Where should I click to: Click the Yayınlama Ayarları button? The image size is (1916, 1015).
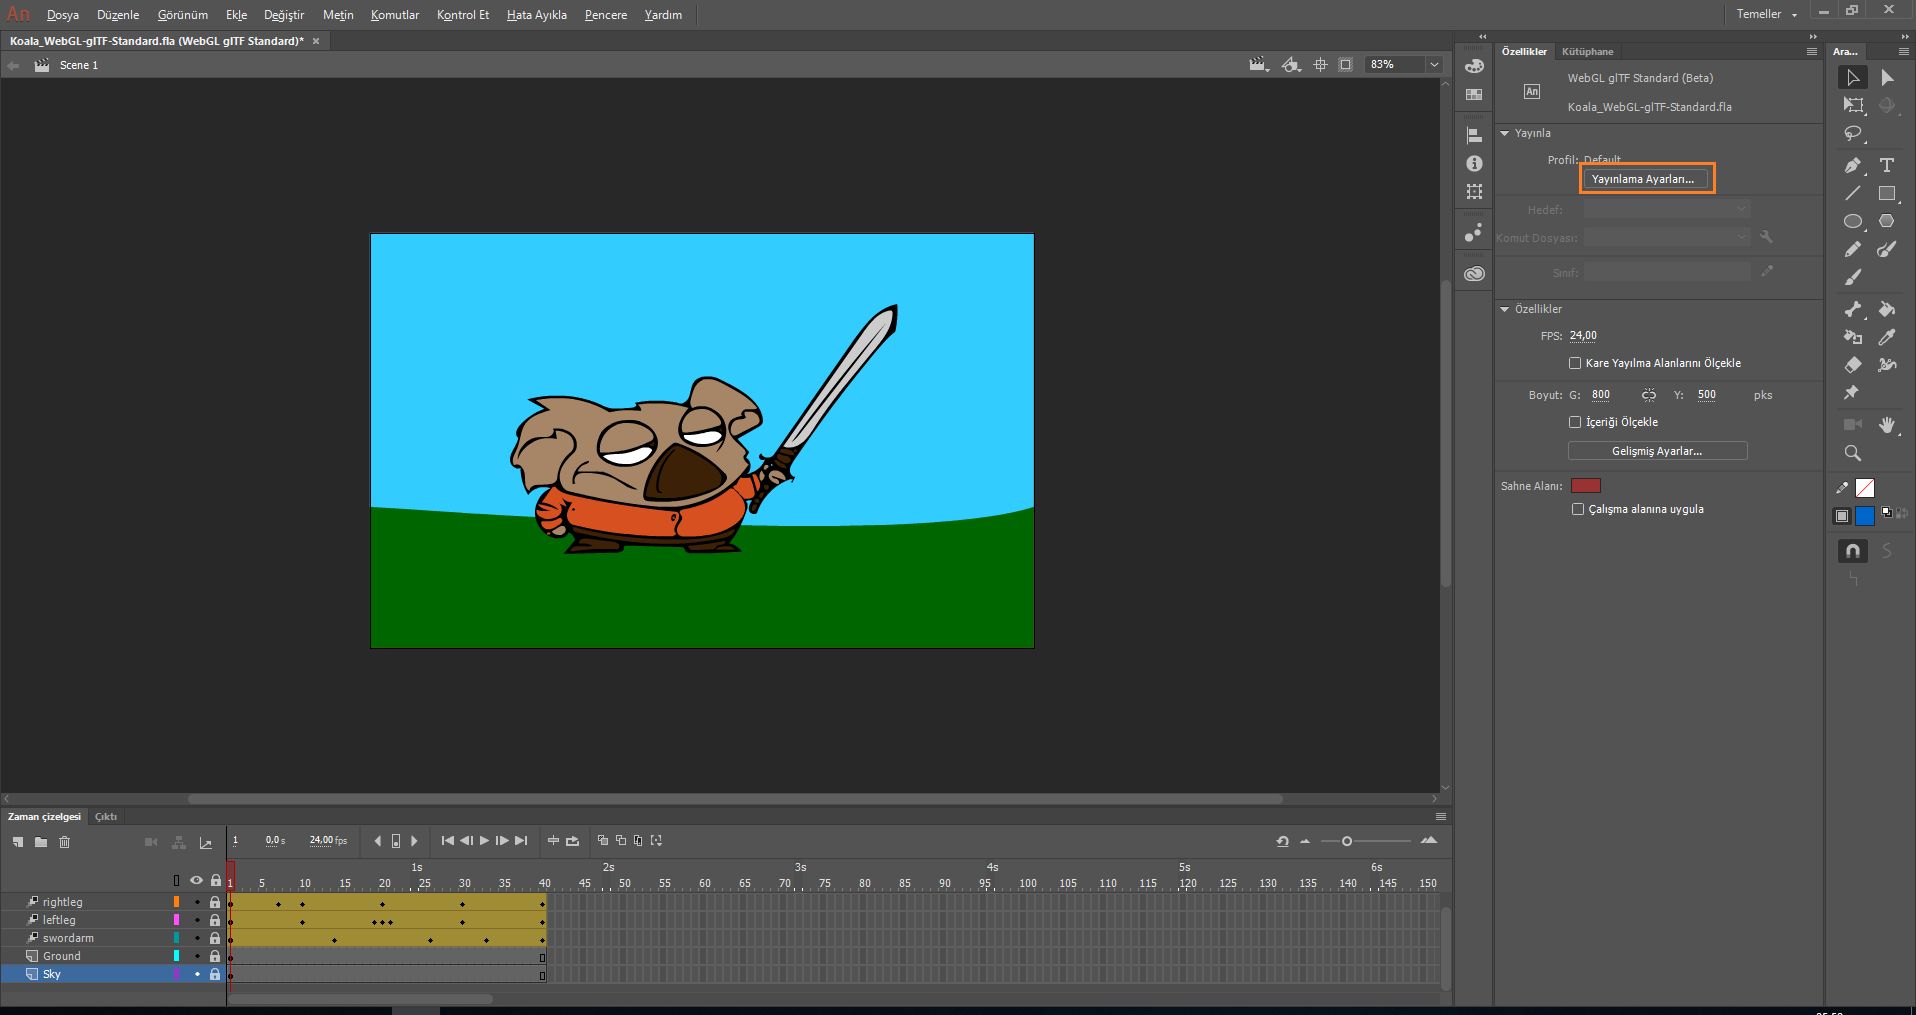[1643, 179]
